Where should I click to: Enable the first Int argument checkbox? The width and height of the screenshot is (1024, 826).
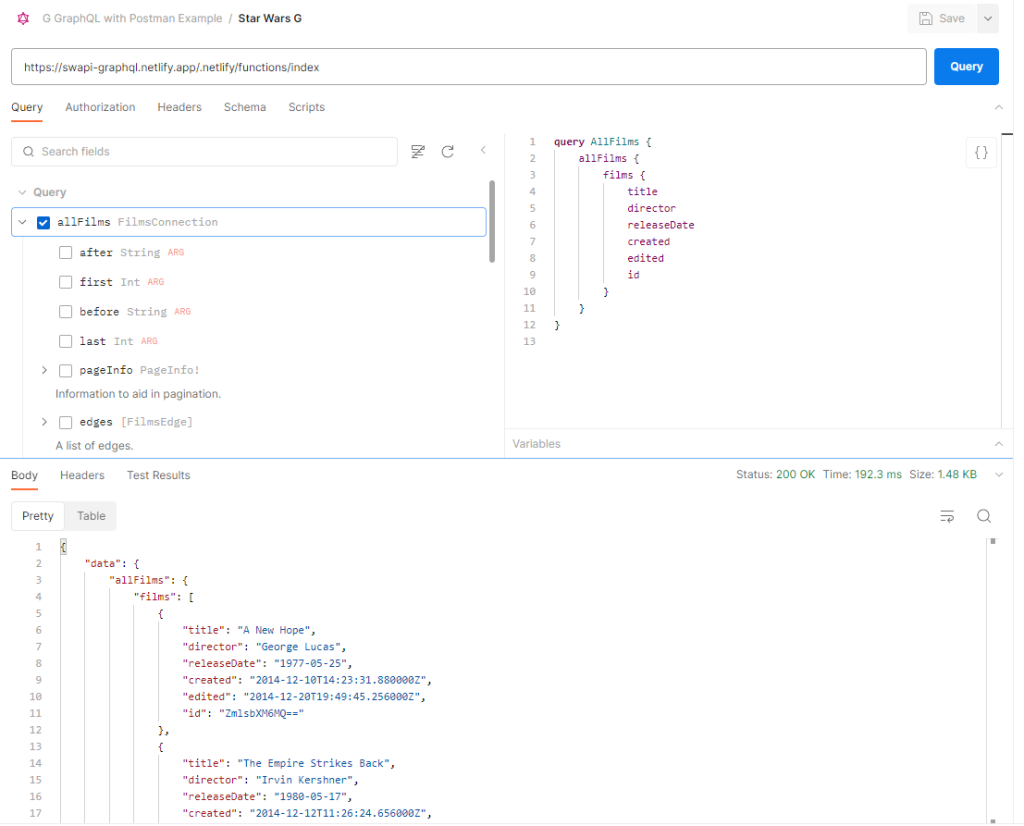tap(66, 282)
